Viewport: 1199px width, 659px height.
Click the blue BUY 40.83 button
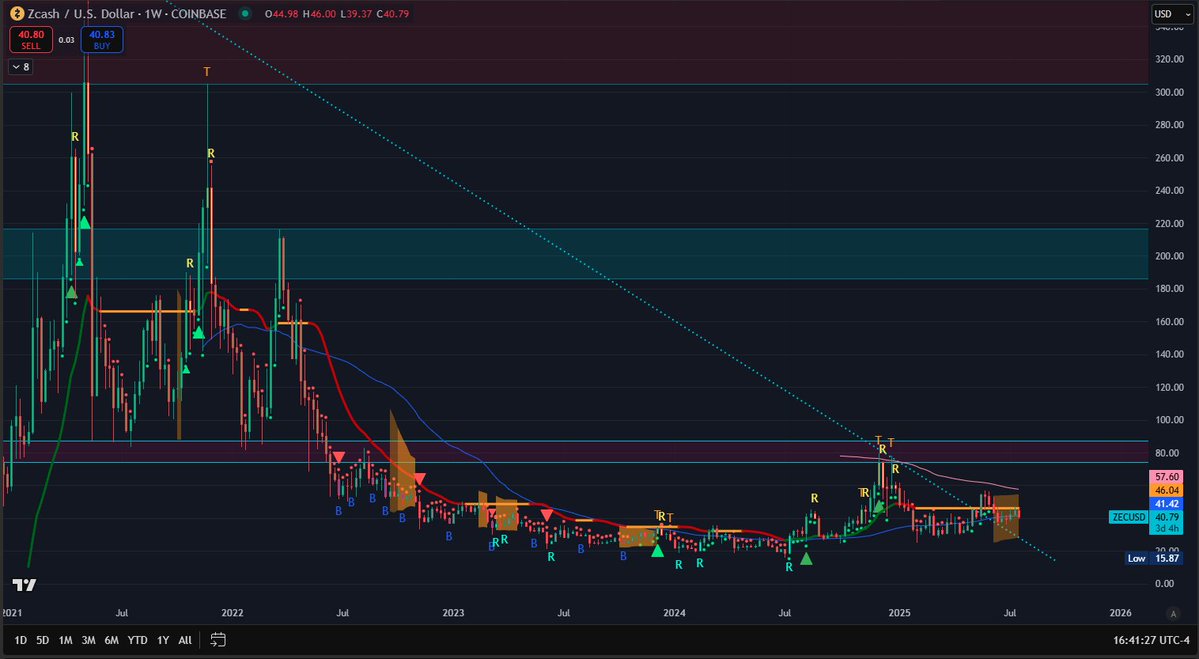[x=102, y=40]
